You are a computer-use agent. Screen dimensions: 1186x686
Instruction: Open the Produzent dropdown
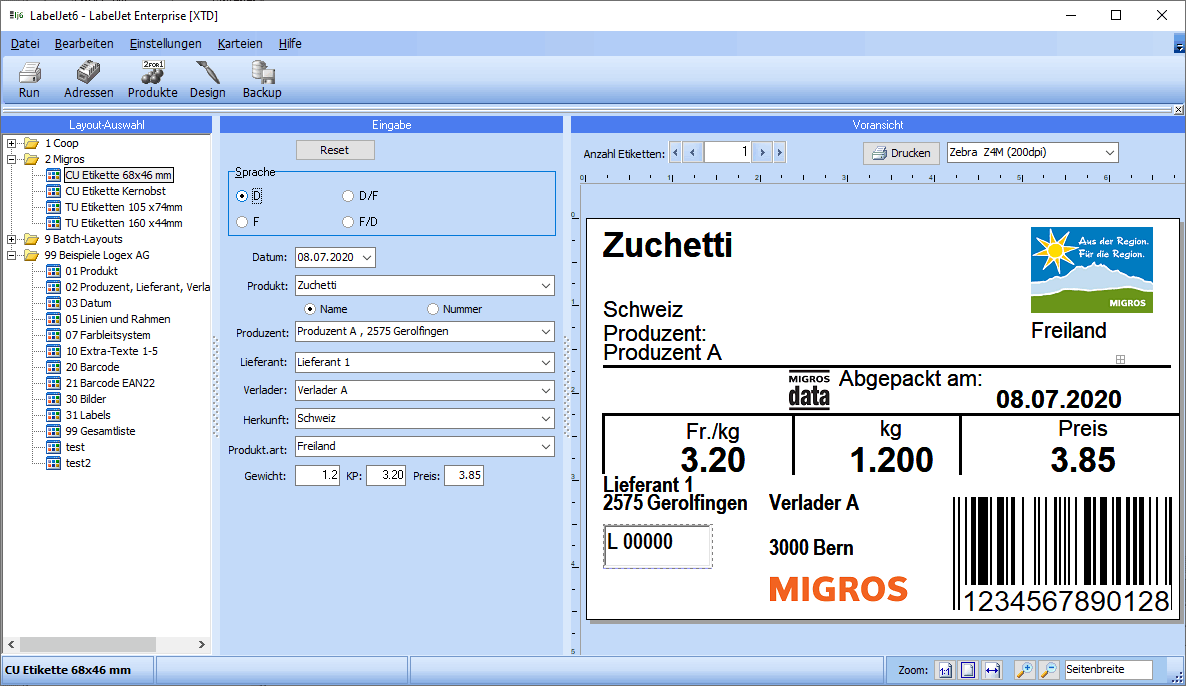[x=545, y=332]
